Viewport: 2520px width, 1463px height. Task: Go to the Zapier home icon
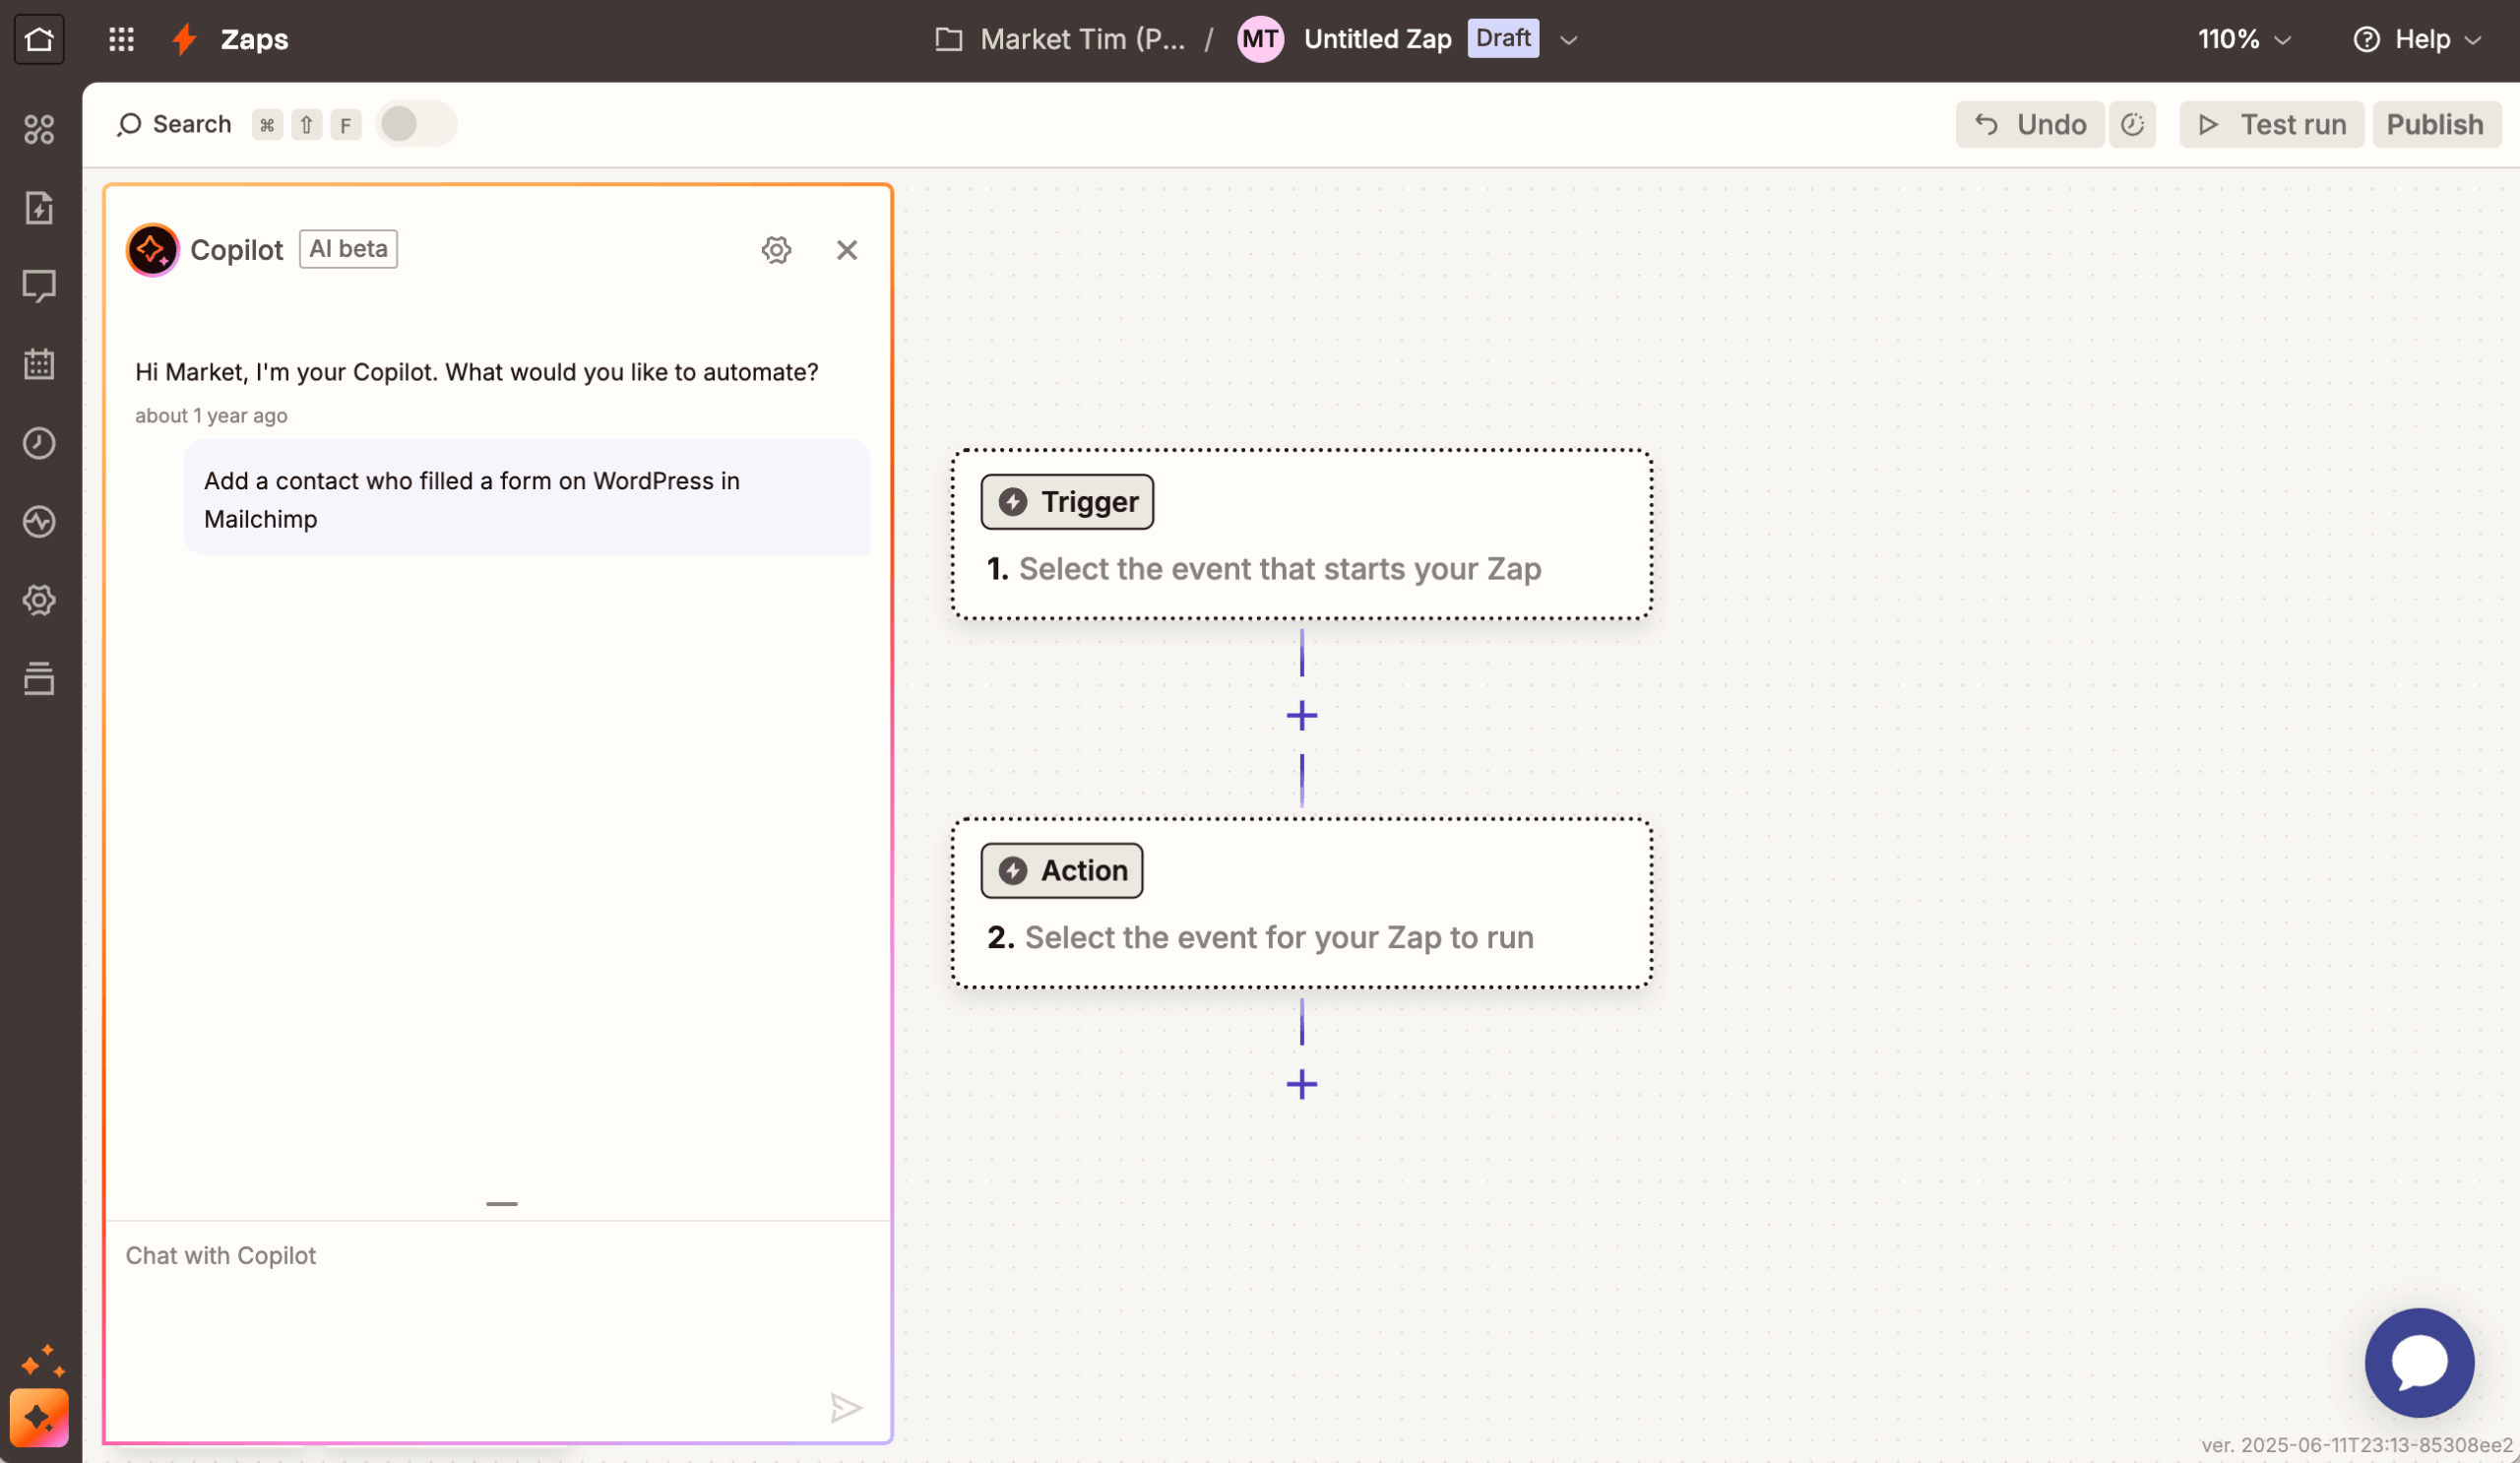(x=39, y=39)
